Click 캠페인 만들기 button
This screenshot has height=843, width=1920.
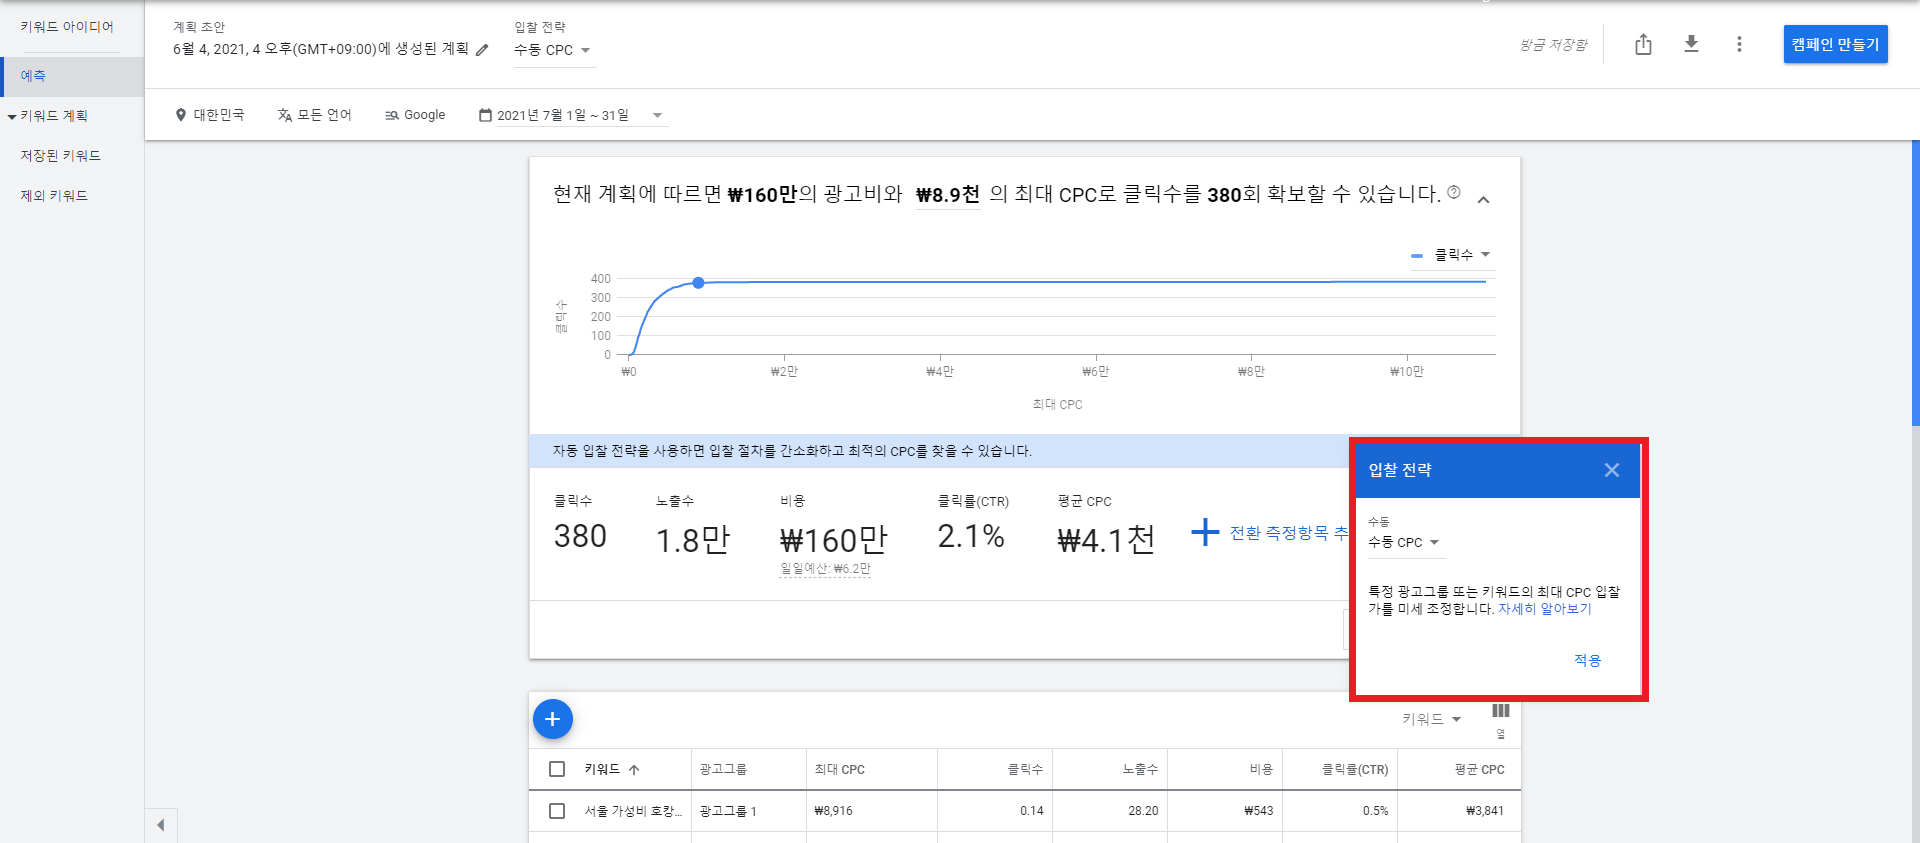1835,44
